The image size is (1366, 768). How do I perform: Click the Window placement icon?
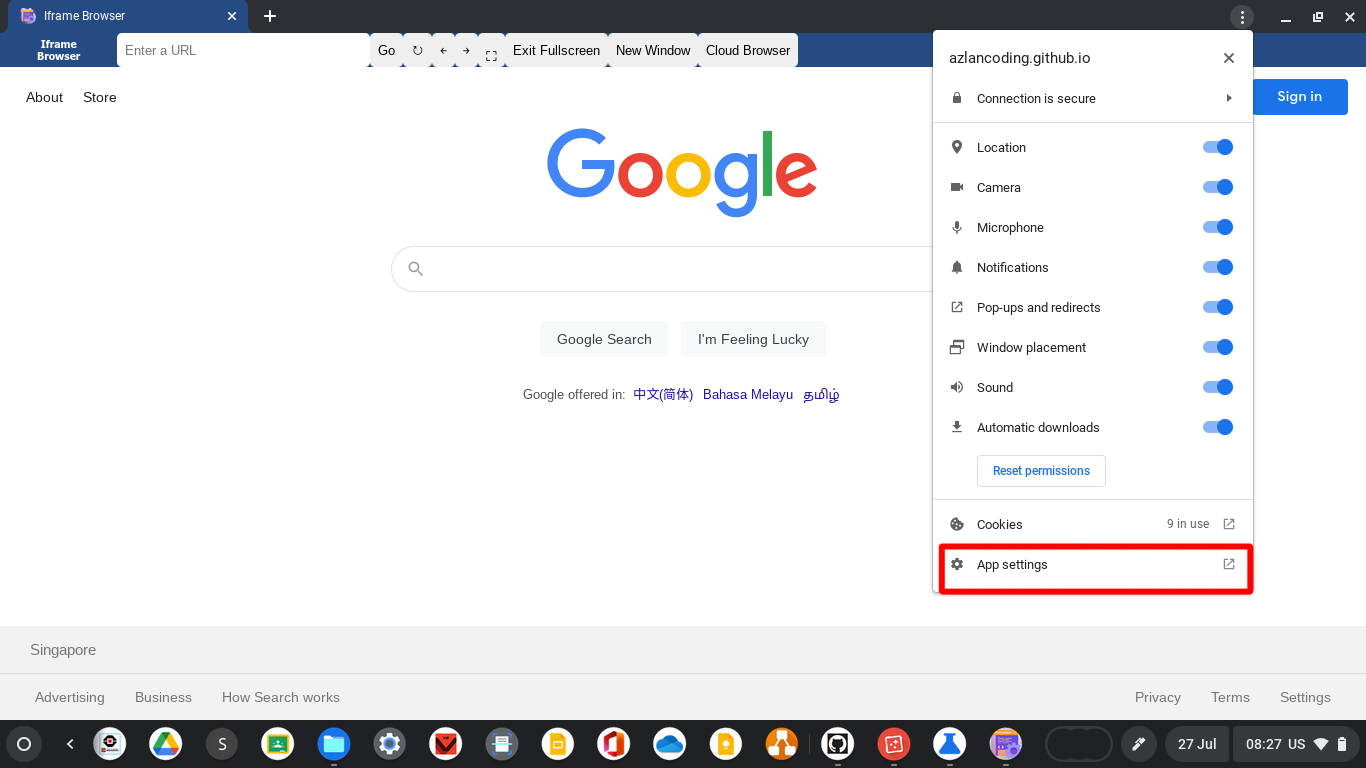click(x=957, y=347)
